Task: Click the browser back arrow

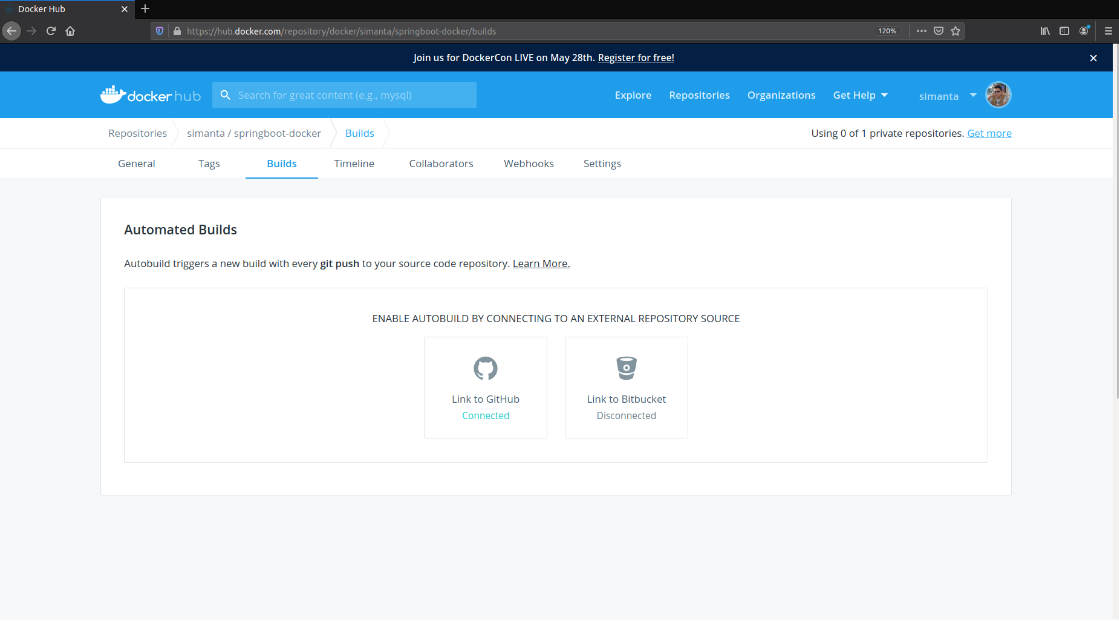Action: coord(11,31)
